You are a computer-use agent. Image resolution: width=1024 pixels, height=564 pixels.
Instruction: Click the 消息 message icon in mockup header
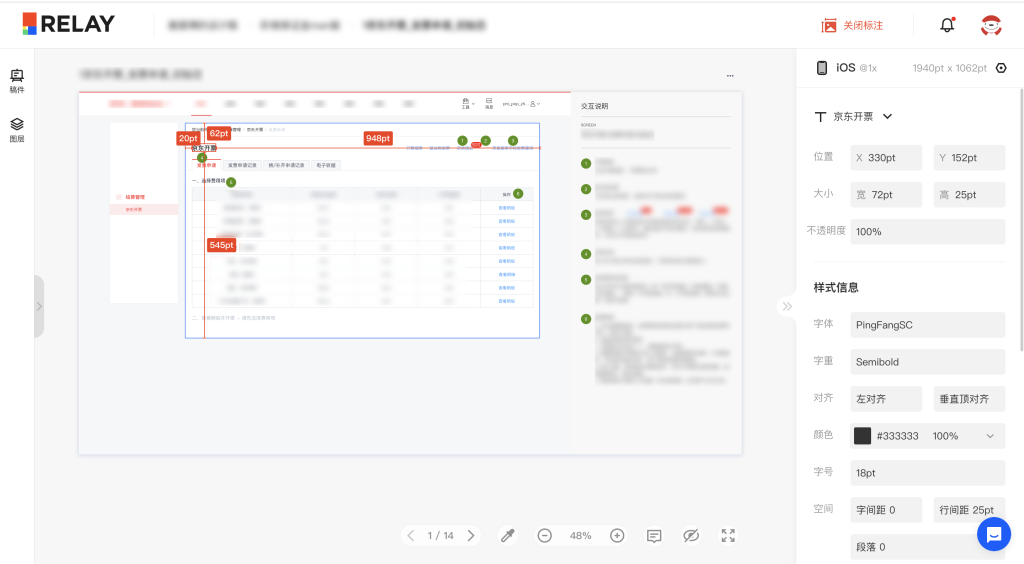pyautogui.click(x=488, y=103)
